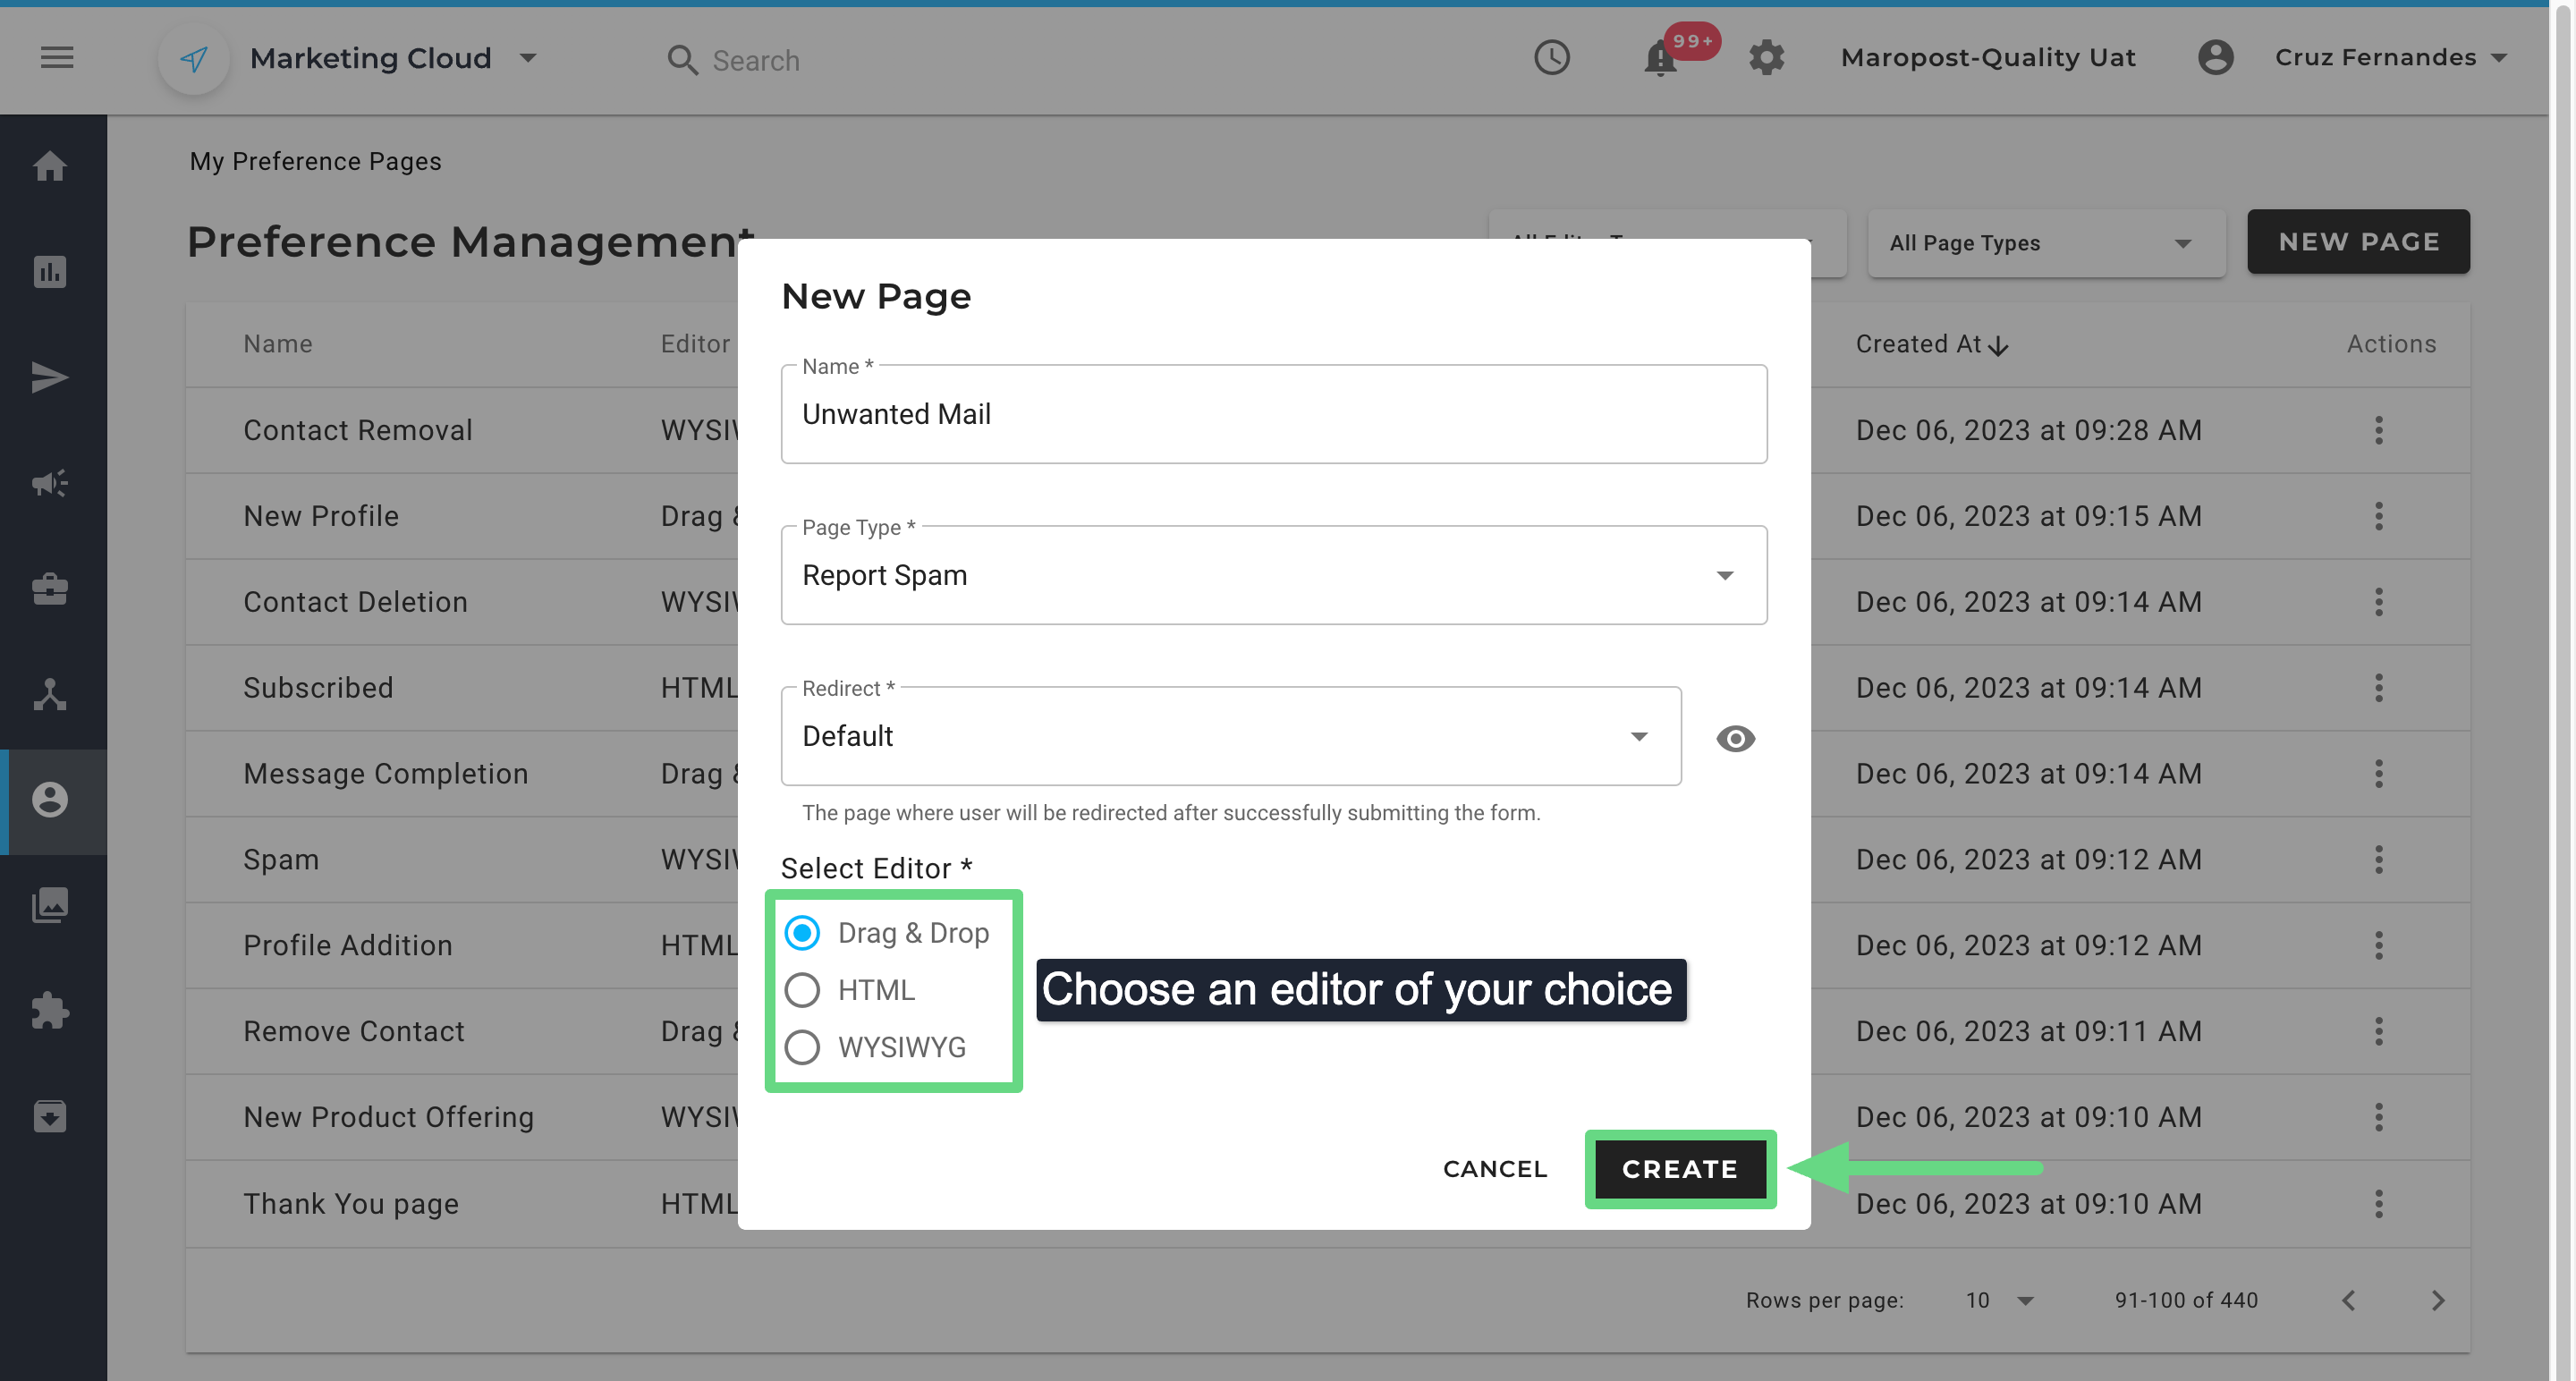The height and width of the screenshot is (1381, 2576).
Task: Click the Name input field
Action: [1273, 414]
